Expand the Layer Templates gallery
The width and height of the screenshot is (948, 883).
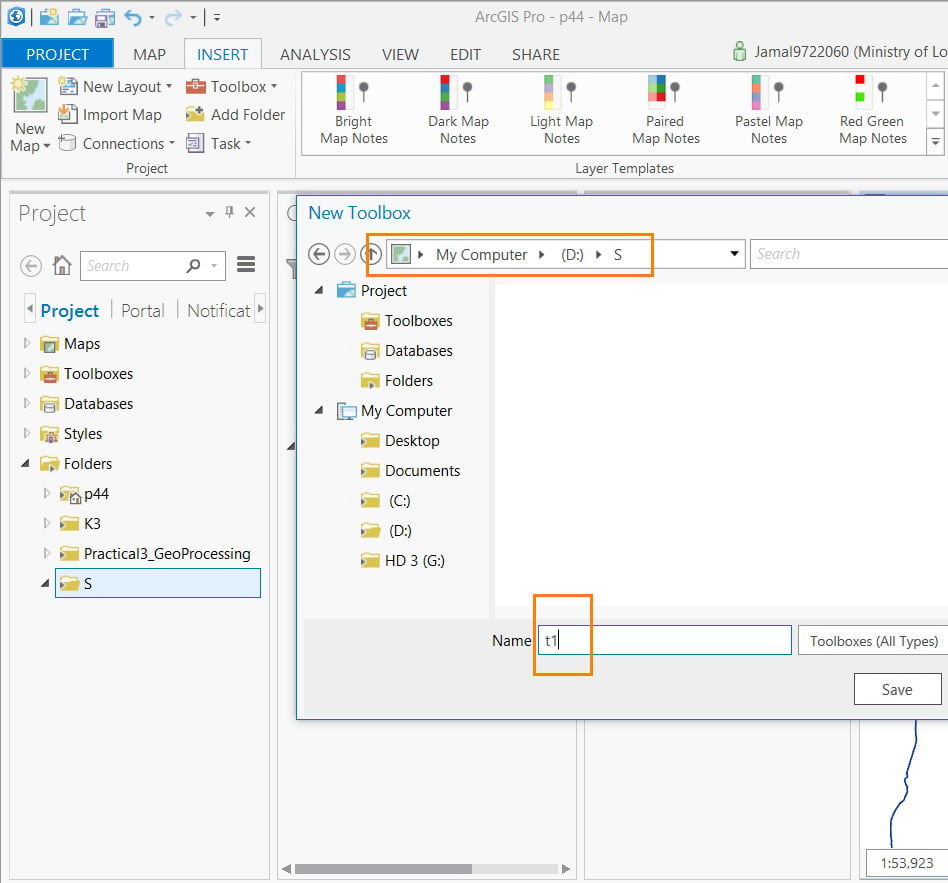(x=935, y=142)
